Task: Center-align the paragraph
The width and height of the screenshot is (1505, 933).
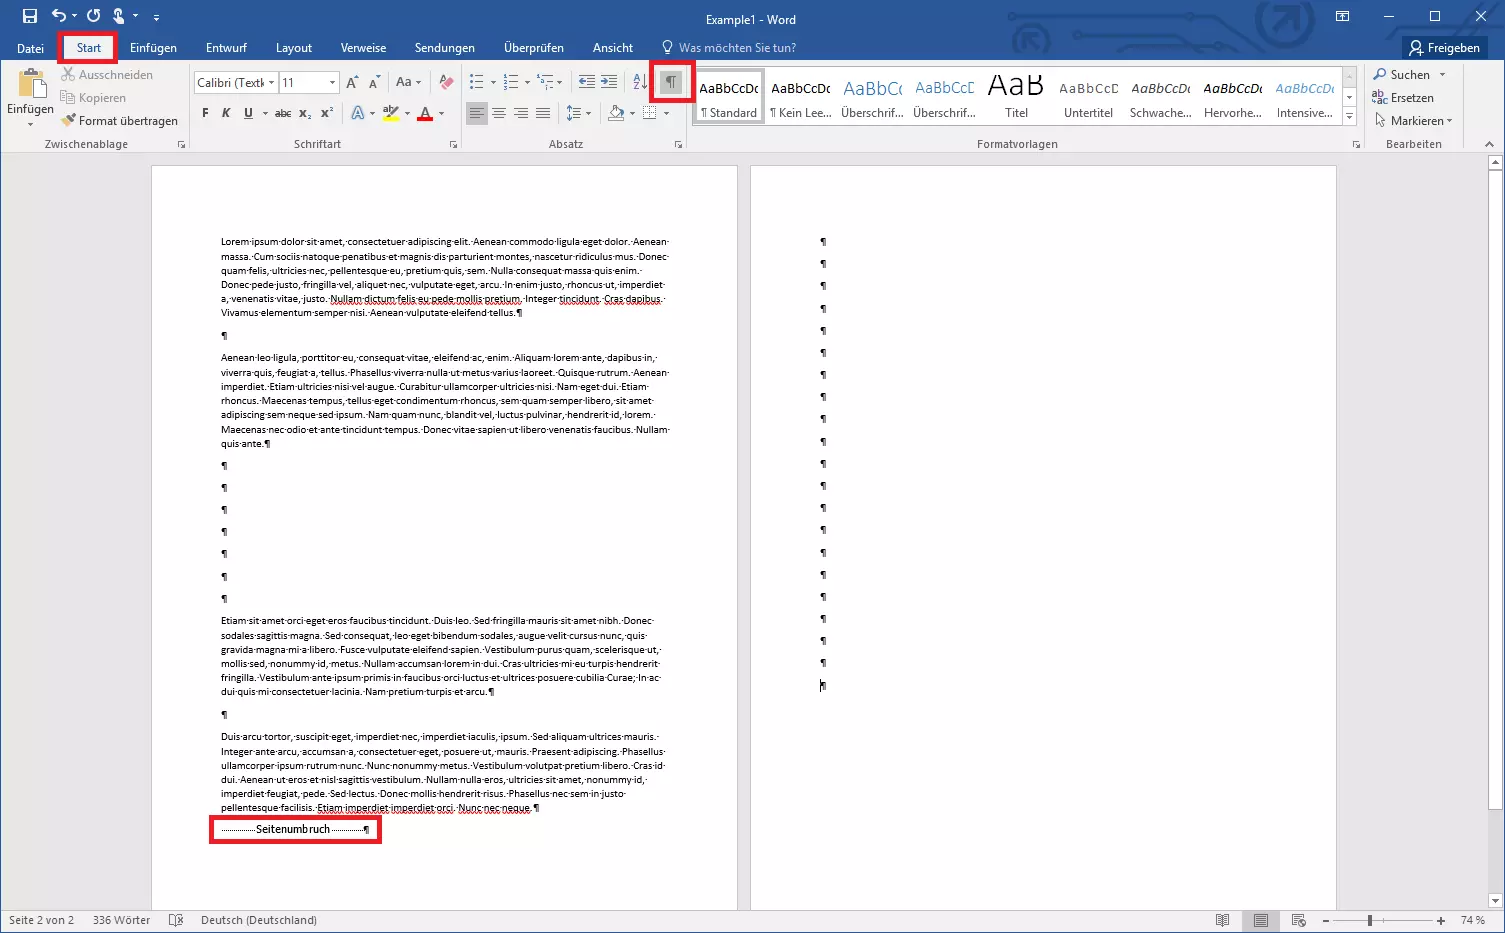Action: (498, 113)
